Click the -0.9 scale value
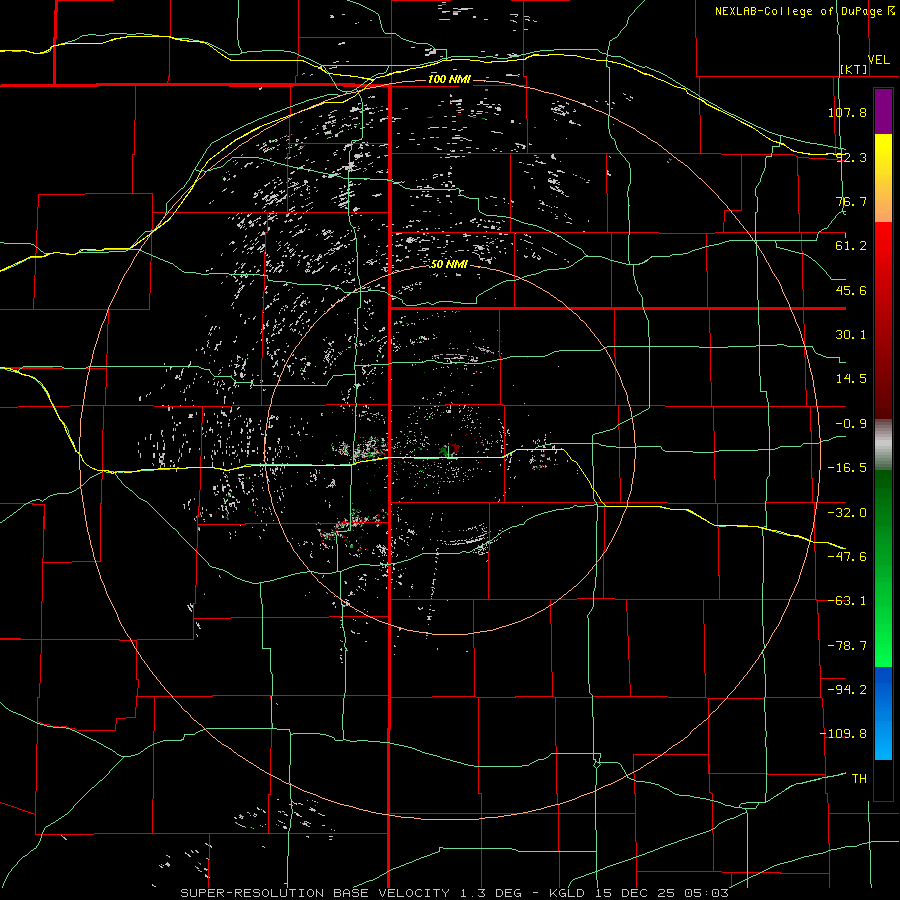Screen dimensions: 900x900 (851, 424)
